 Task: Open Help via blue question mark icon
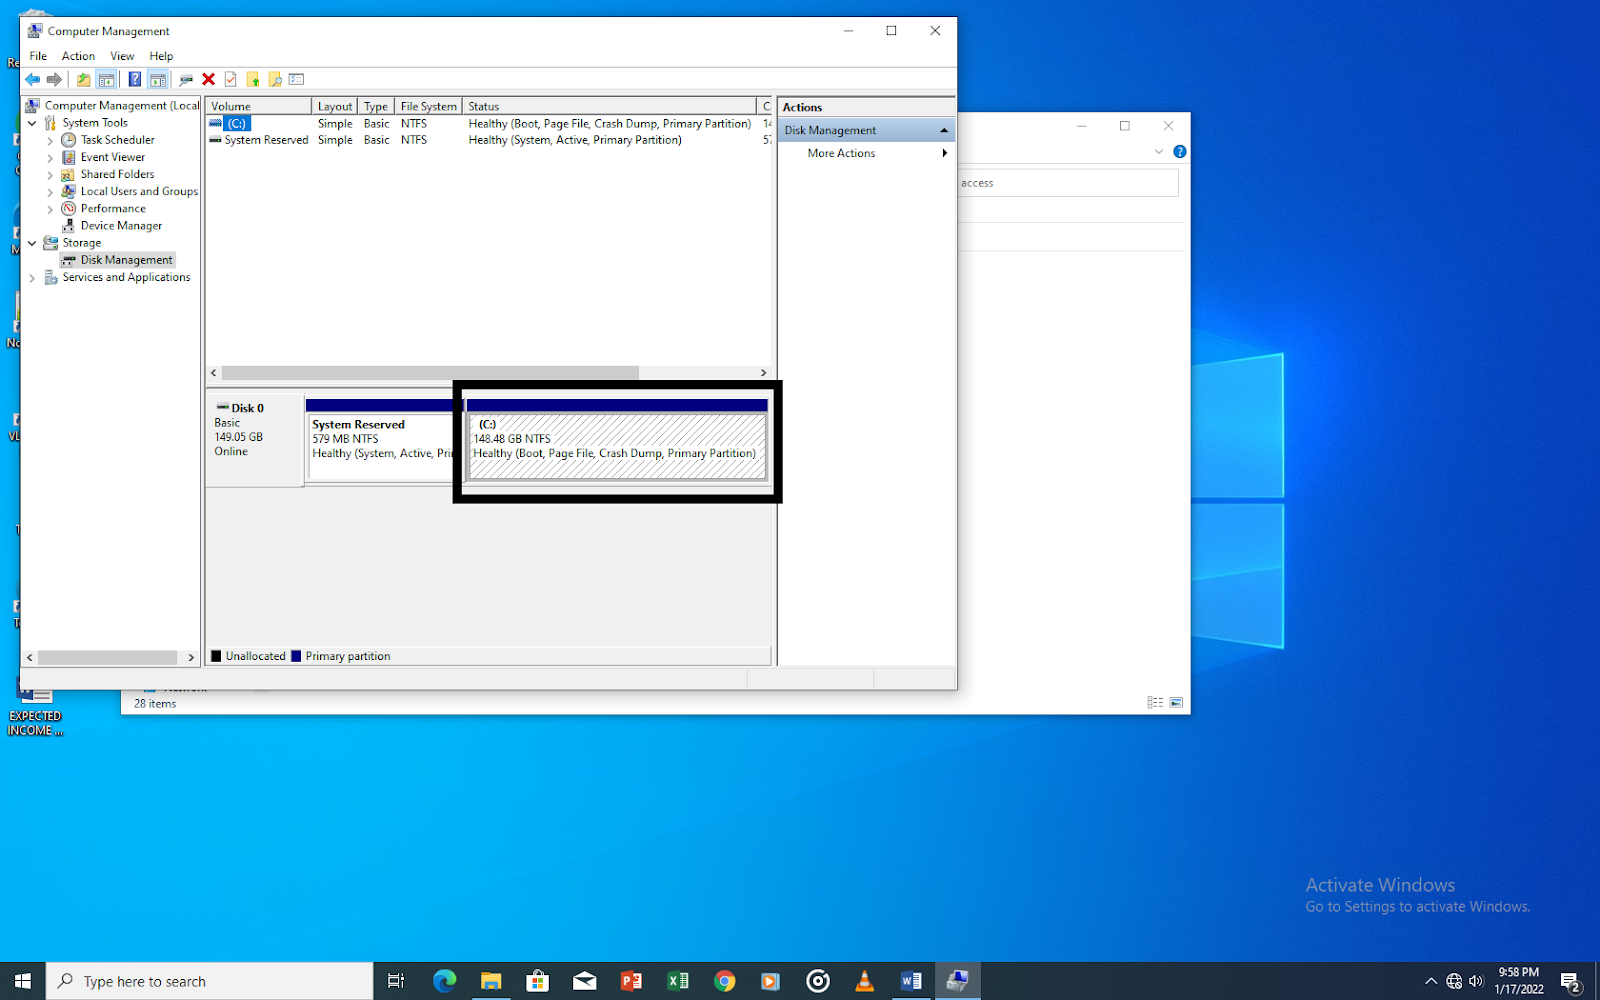(x=134, y=79)
